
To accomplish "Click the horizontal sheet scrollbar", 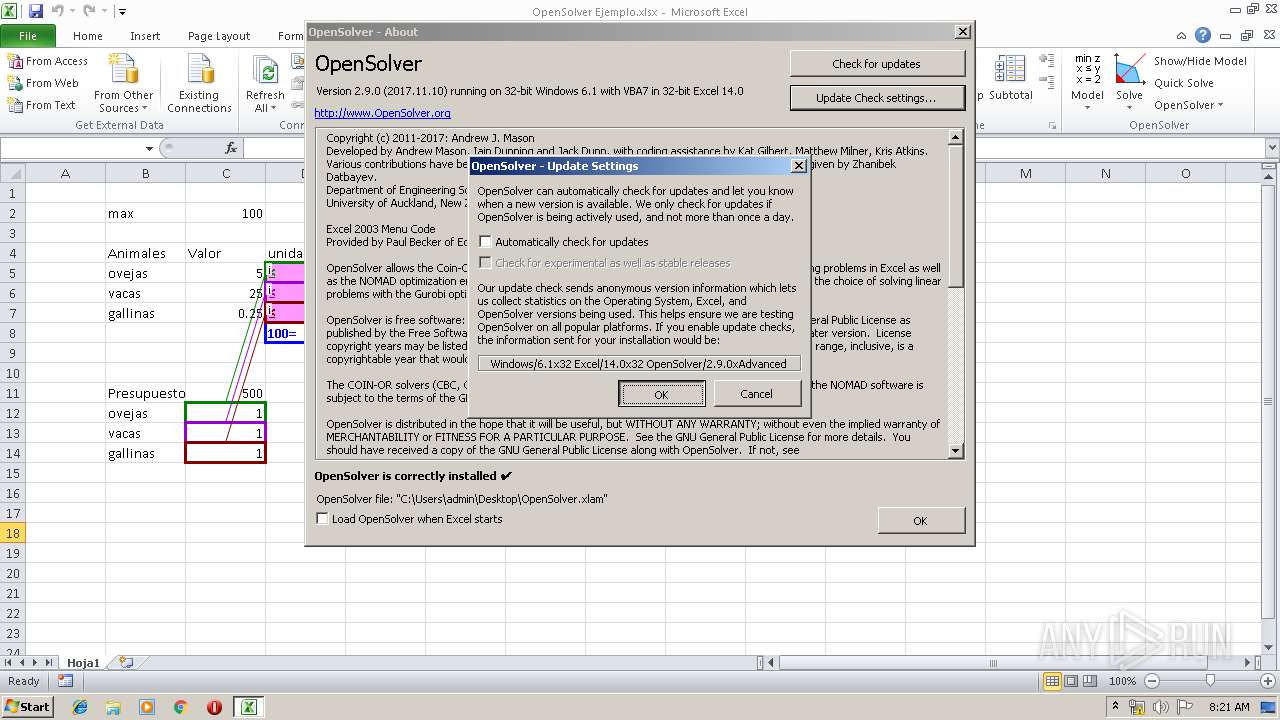I will [x=993, y=662].
